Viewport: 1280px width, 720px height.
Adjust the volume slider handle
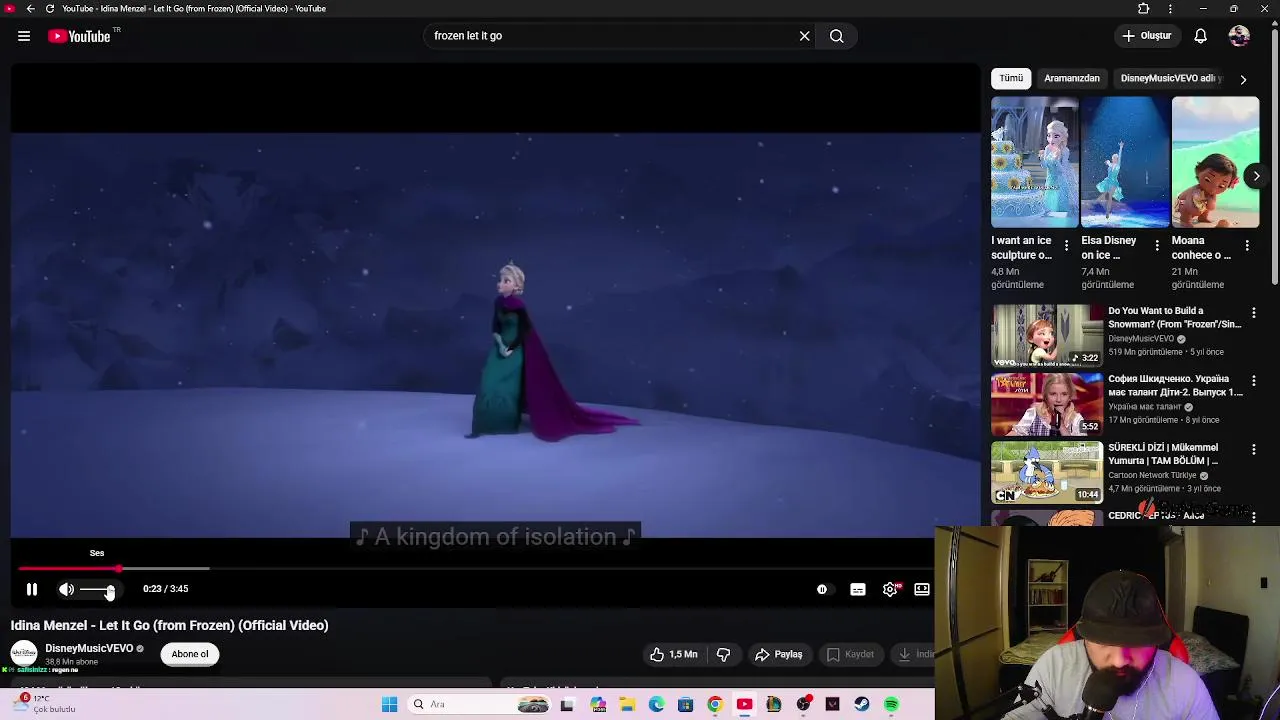point(110,590)
